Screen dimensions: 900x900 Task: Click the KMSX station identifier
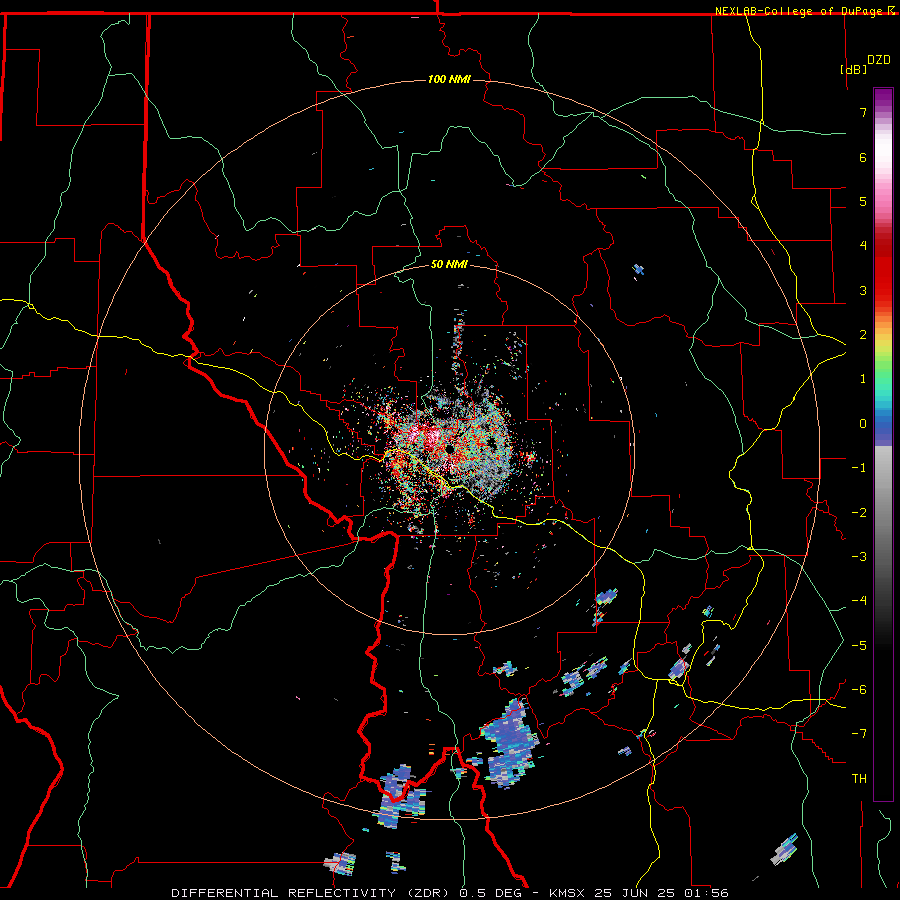point(568,893)
